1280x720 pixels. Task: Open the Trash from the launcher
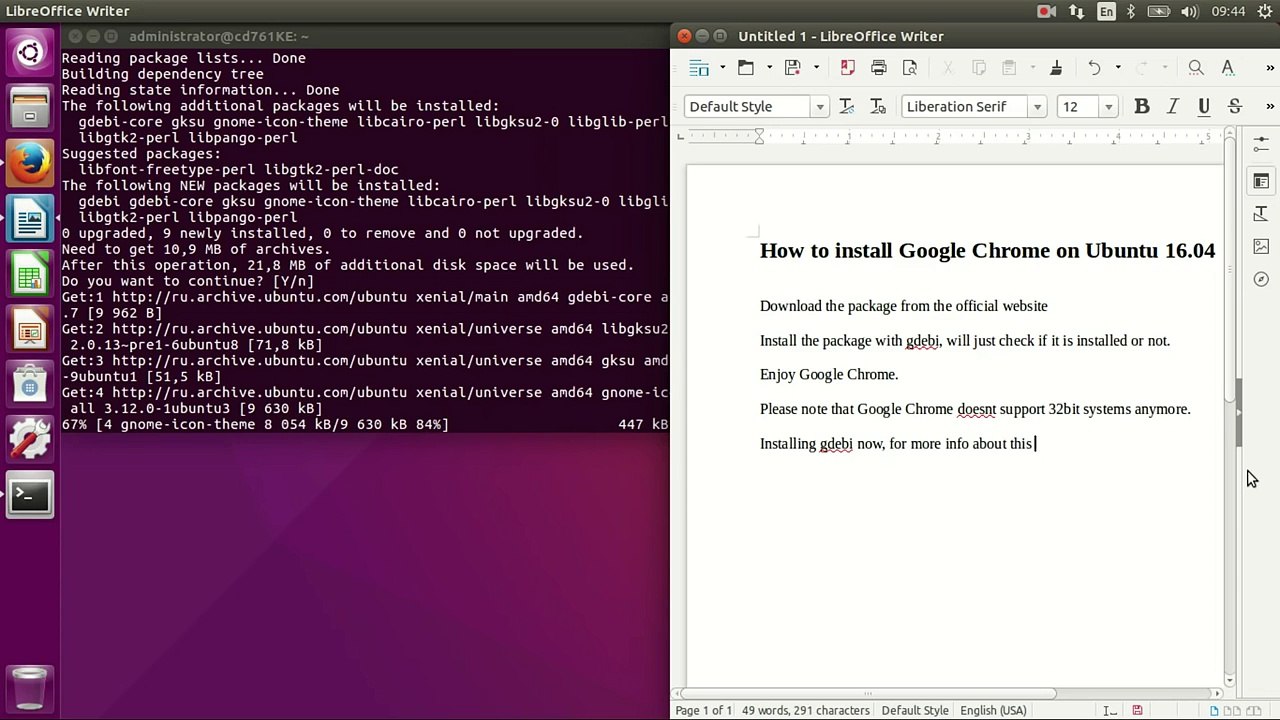tap(30, 689)
